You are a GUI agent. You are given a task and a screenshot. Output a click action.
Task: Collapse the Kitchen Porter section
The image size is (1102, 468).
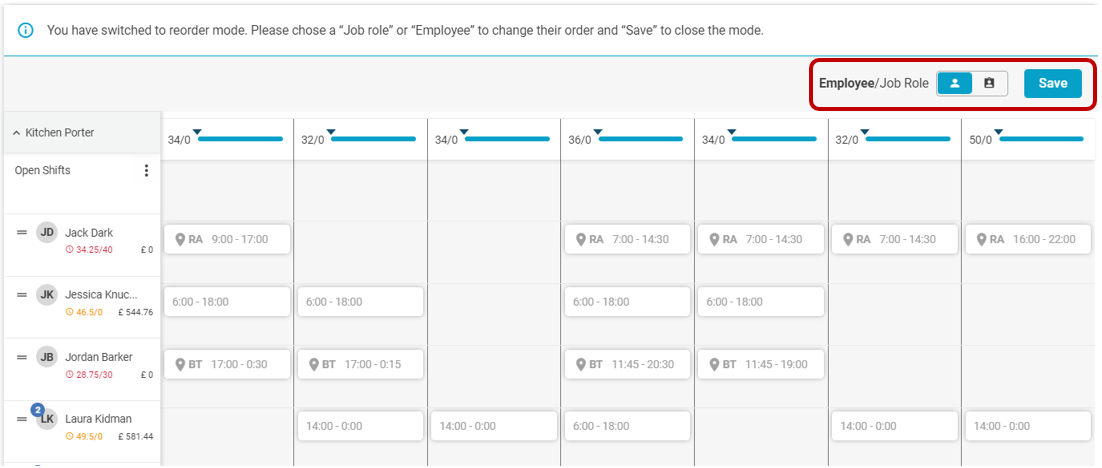pyautogui.click(x=17, y=133)
